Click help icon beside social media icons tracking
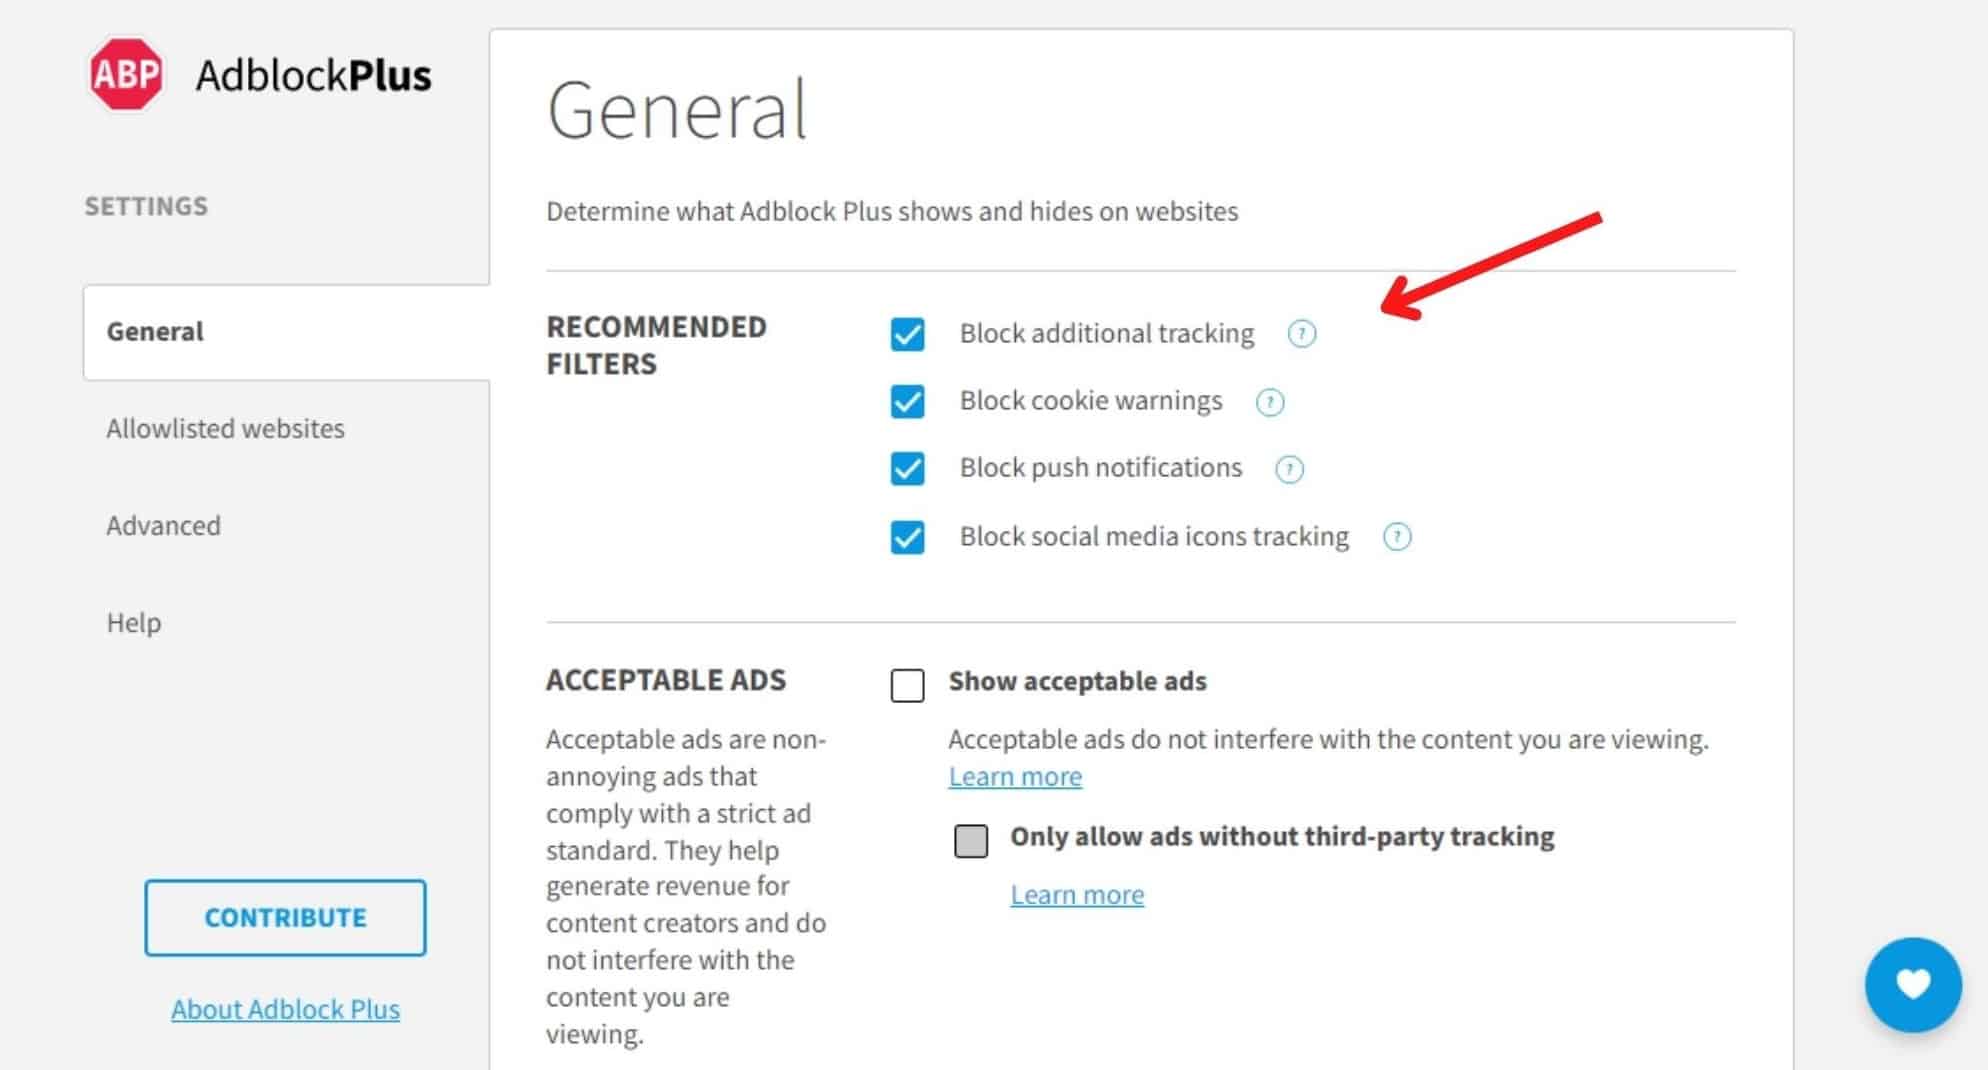Screen dimensions: 1988x1070 (x=1396, y=537)
